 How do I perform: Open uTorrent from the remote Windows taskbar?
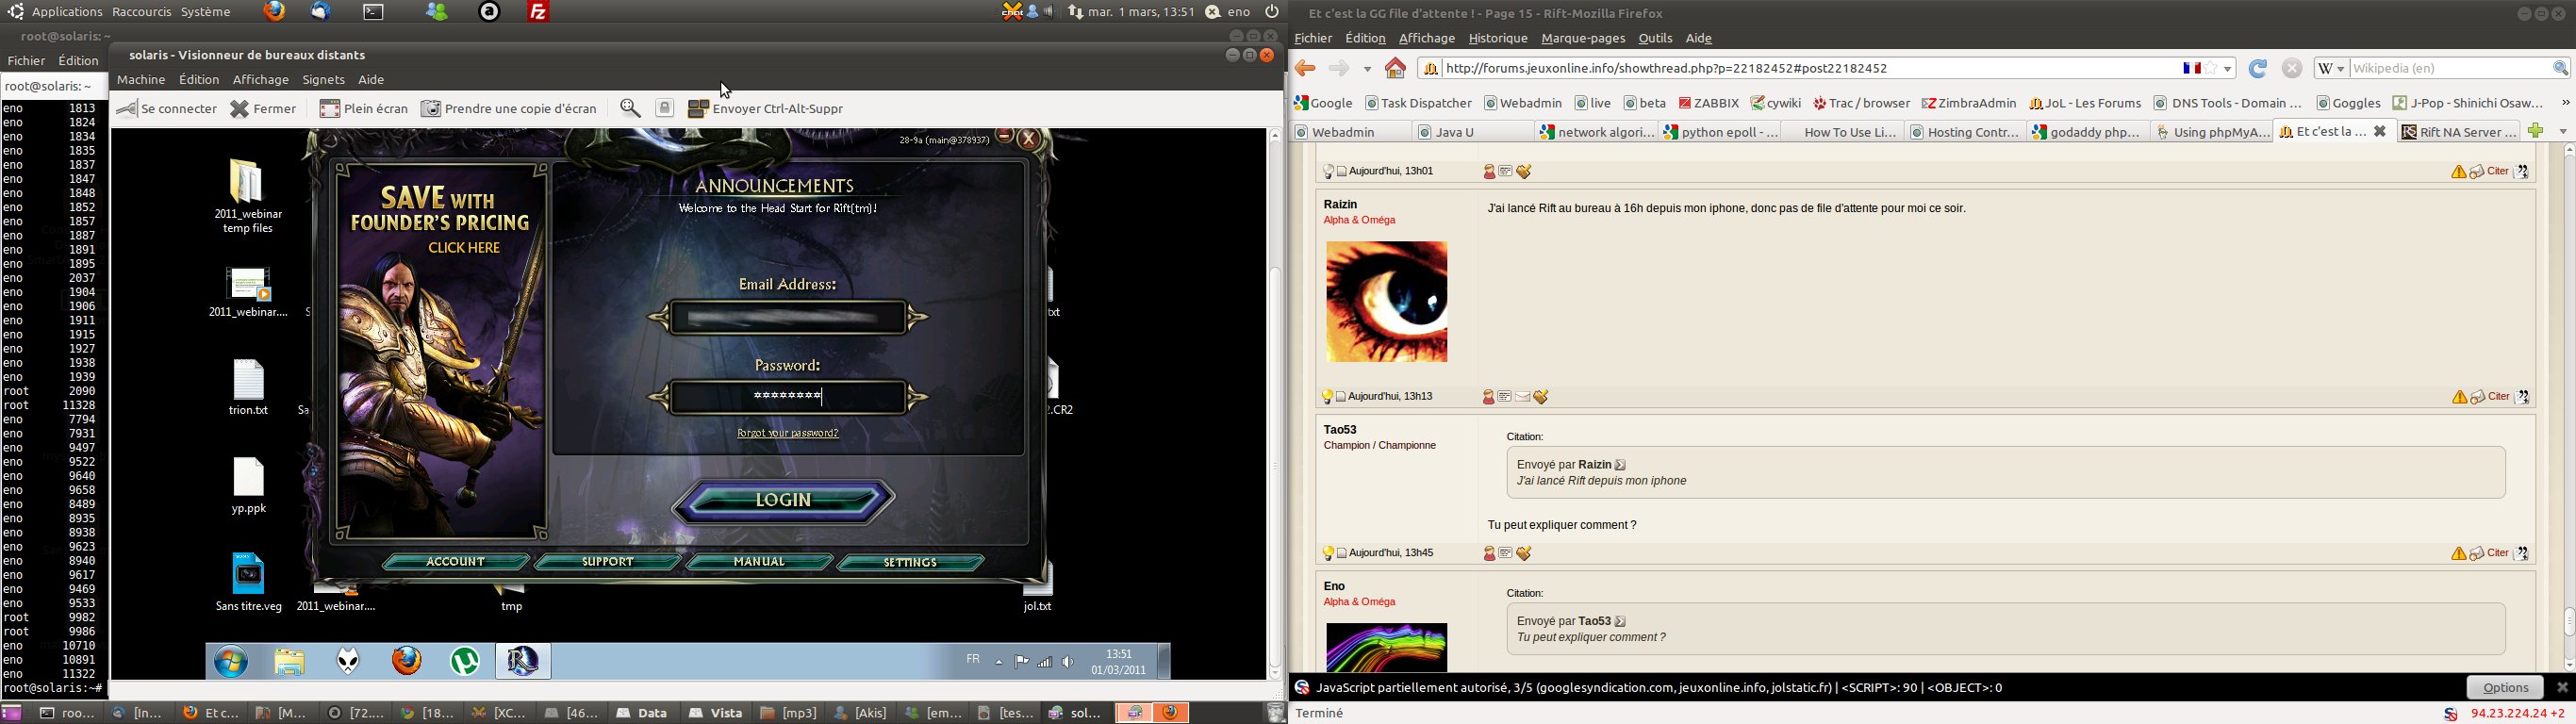click(465, 661)
